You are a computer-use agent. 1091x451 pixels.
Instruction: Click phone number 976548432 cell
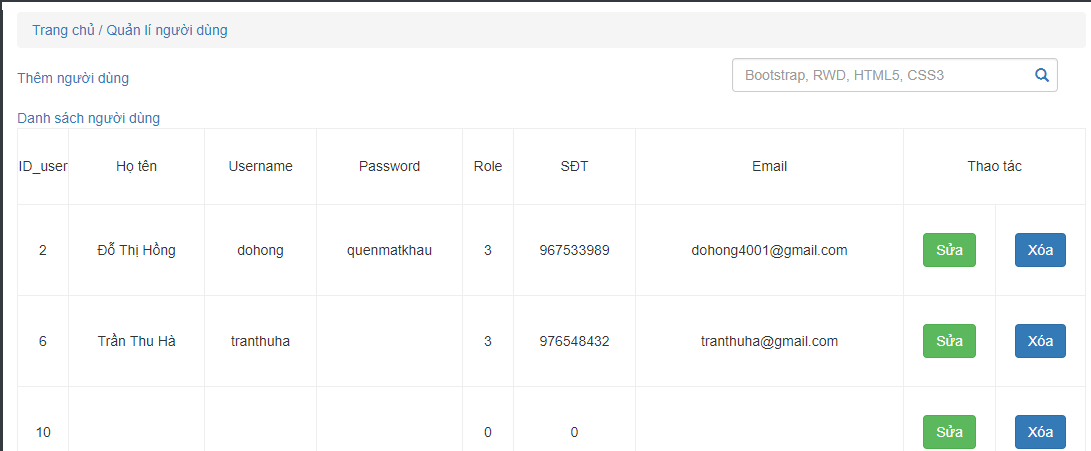click(x=574, y=341)
